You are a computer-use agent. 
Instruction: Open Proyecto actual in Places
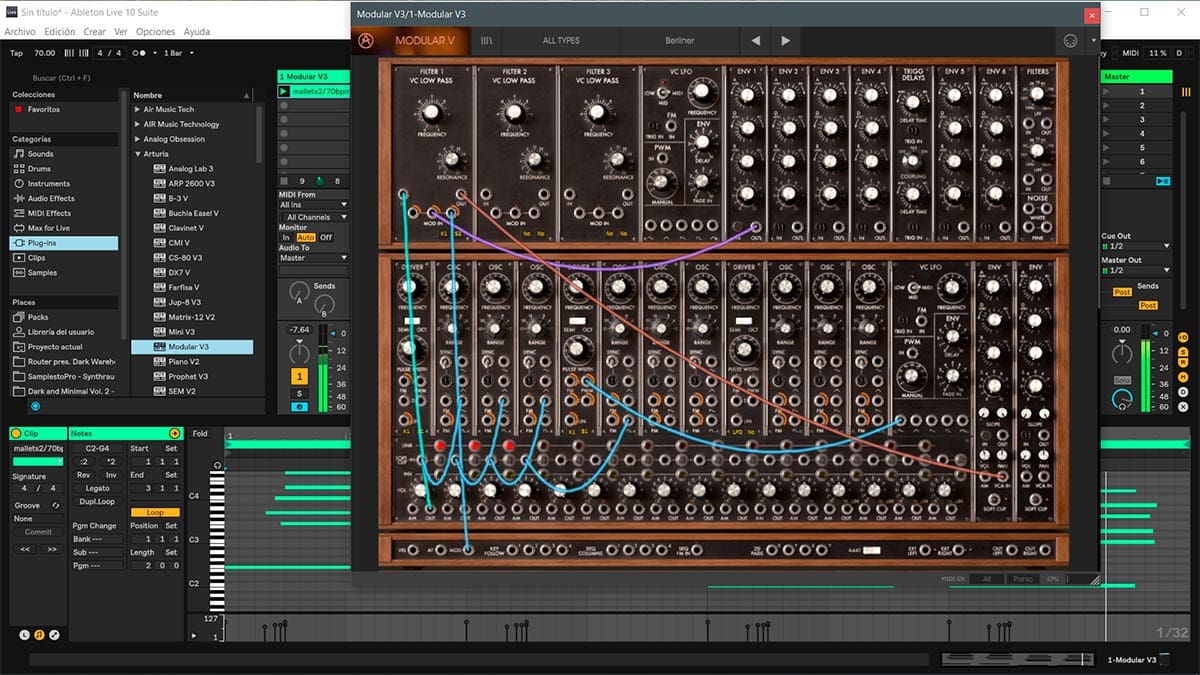tap(64, 347)
